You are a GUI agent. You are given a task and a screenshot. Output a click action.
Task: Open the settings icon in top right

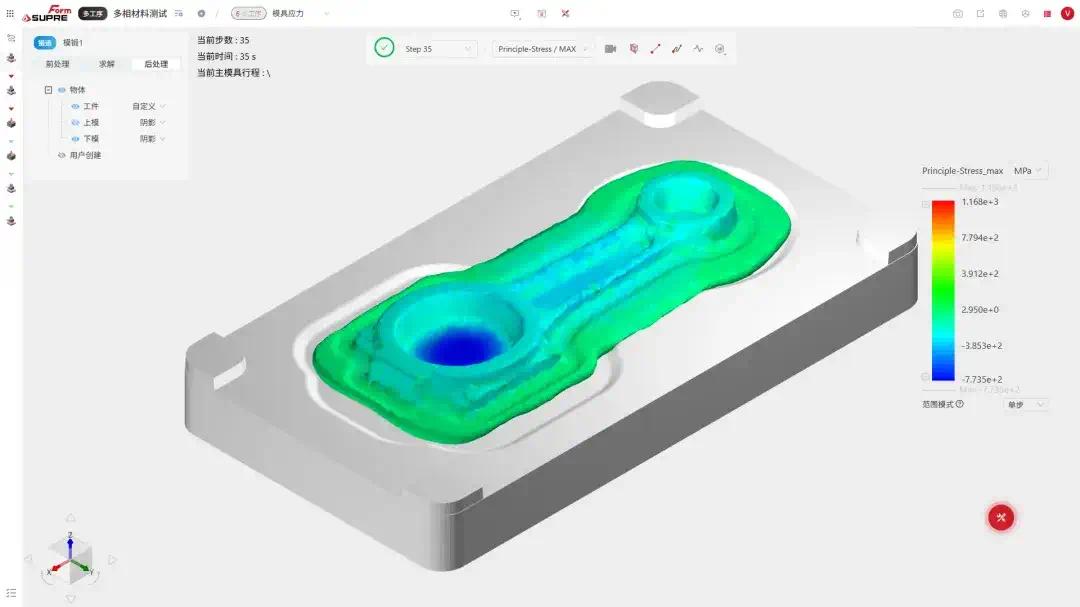[1026, 14]
